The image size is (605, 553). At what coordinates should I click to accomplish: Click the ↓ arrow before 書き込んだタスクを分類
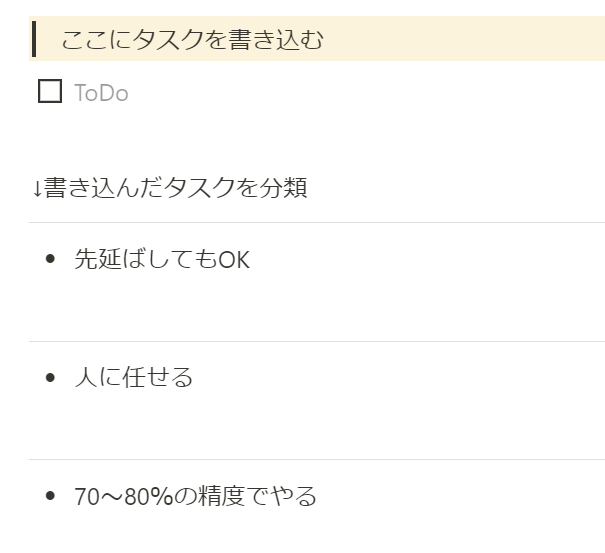(x=37, y=189)
